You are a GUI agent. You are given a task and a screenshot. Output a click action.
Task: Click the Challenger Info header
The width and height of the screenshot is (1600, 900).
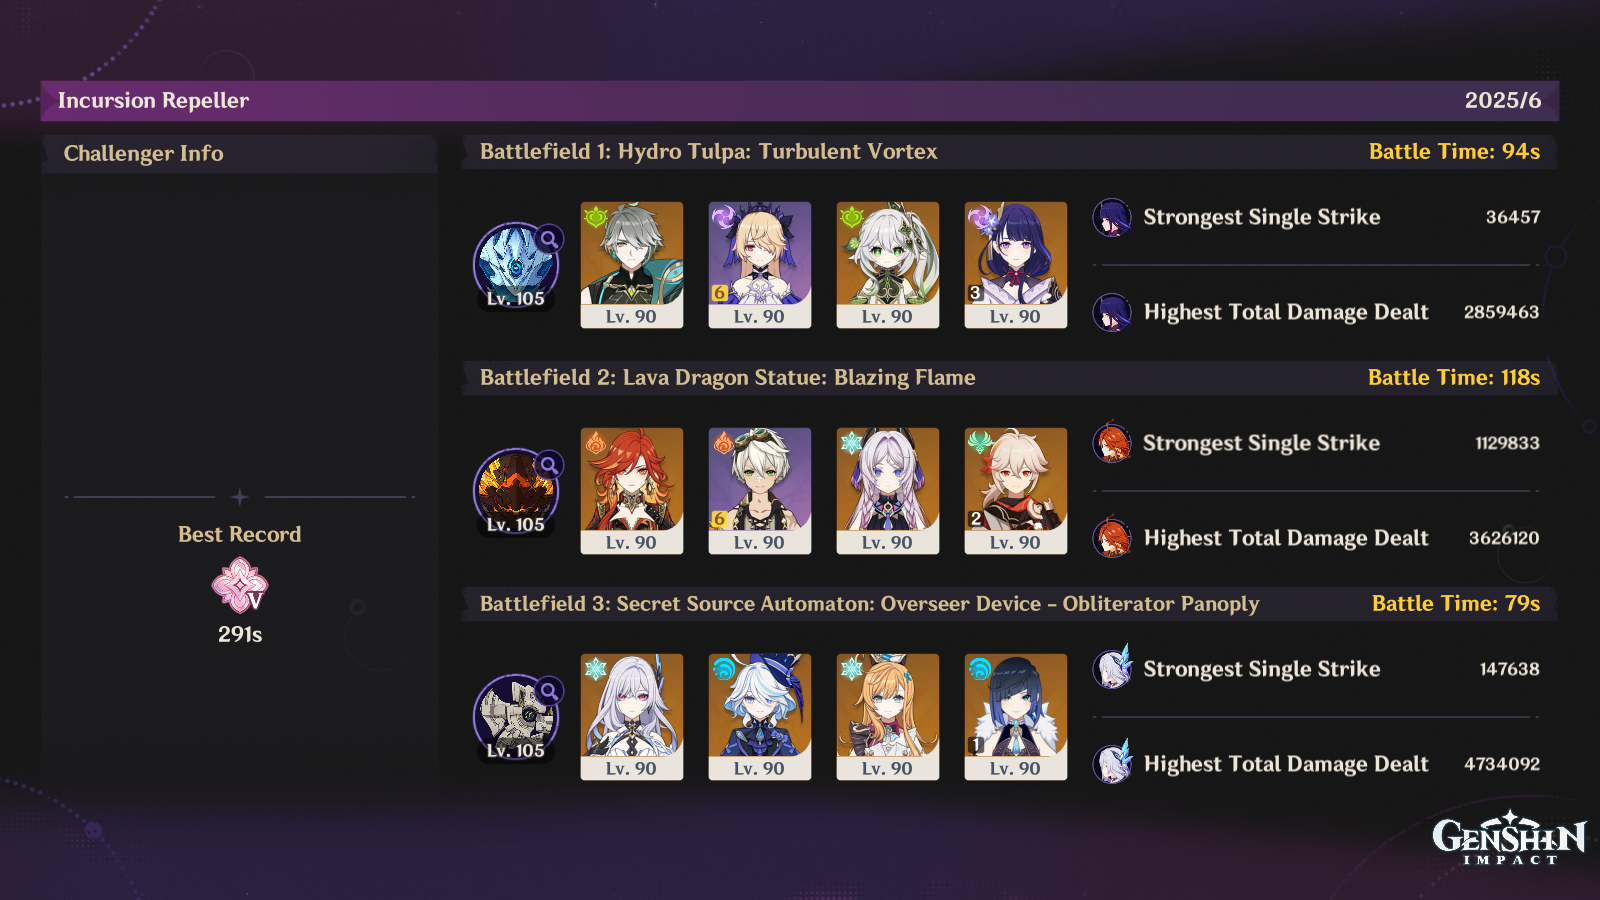(x=143, y=153)
